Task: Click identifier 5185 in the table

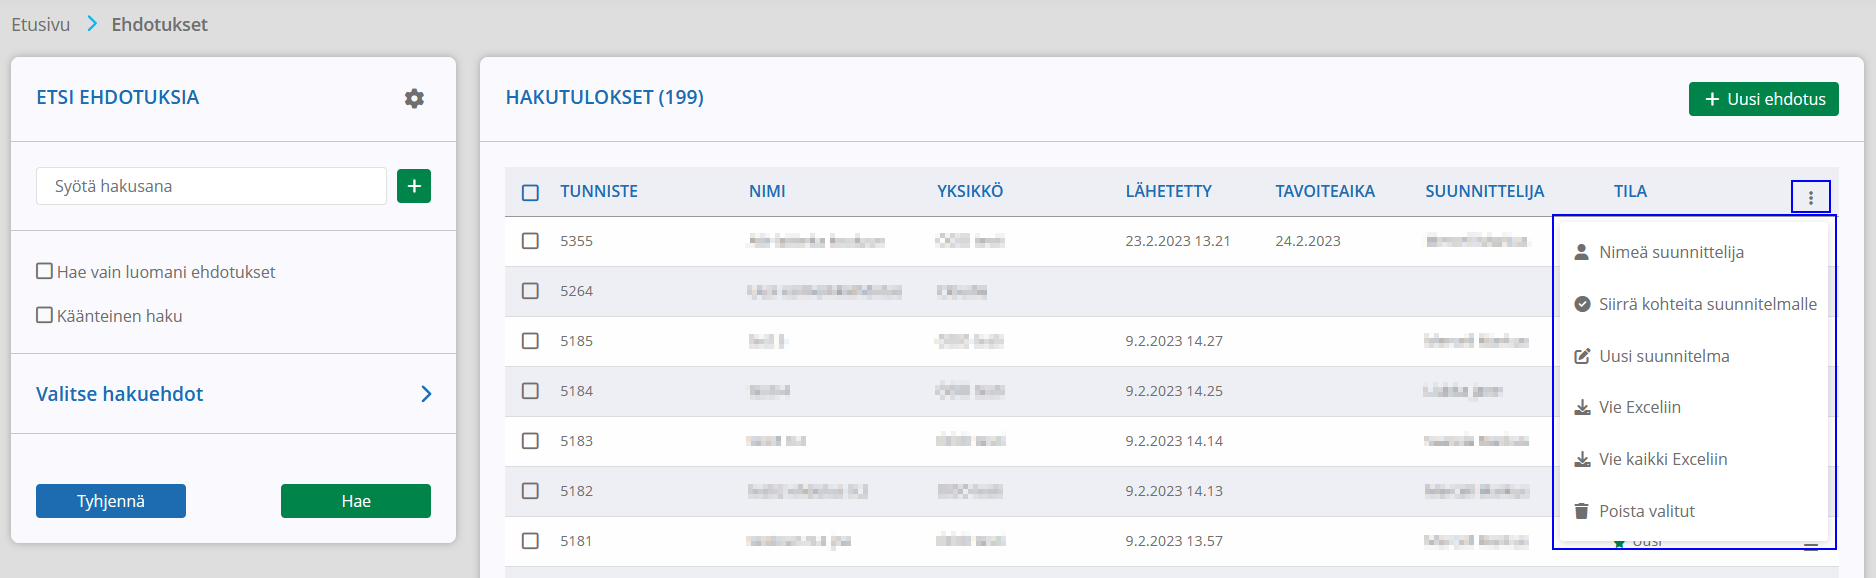Action: pyautogui.click(x=577, y=341)
